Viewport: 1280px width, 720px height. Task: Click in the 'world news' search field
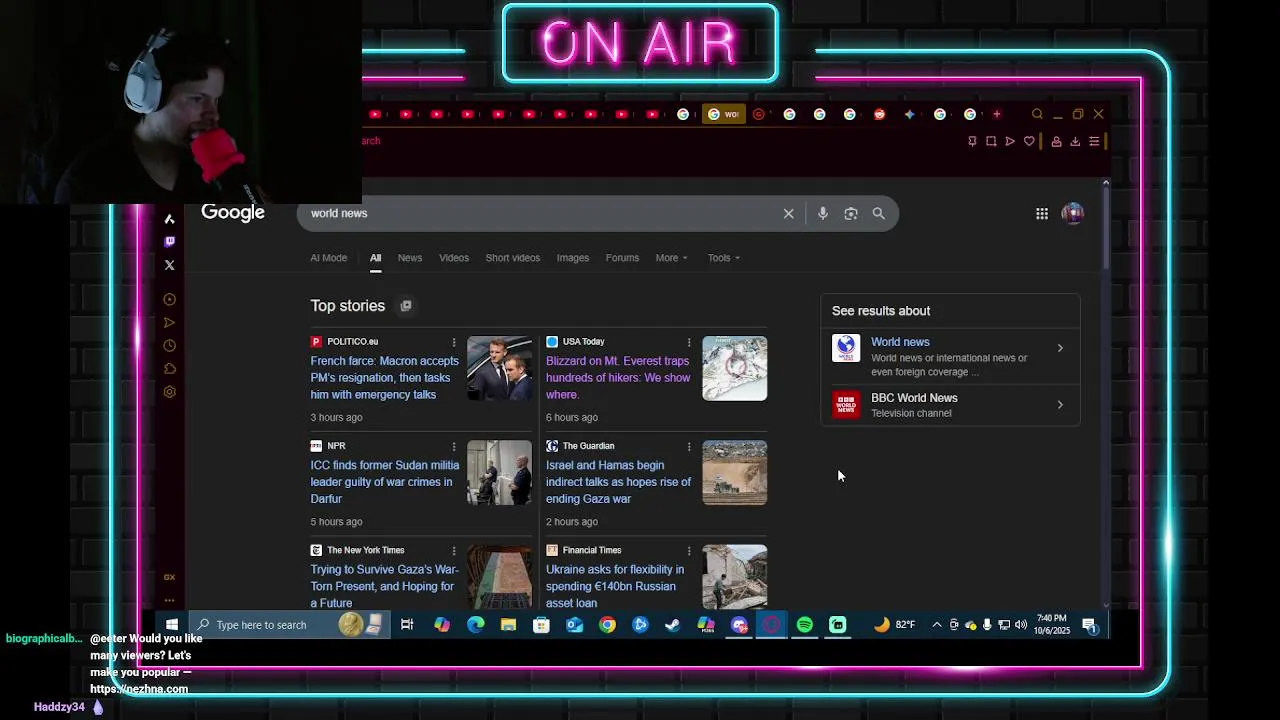[540, 213]
